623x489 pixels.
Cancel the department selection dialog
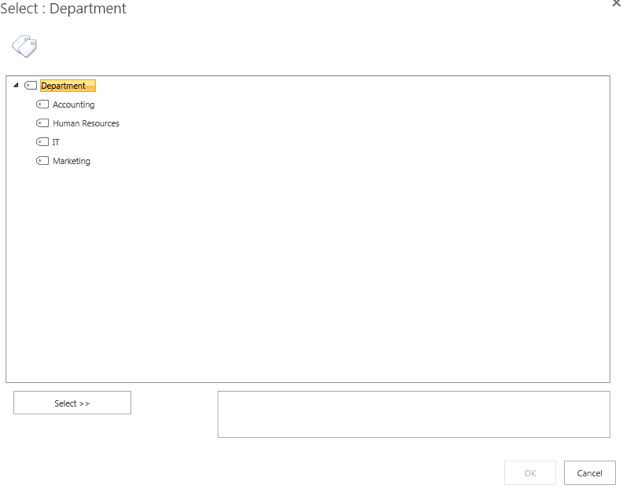(x=590, y=473)
